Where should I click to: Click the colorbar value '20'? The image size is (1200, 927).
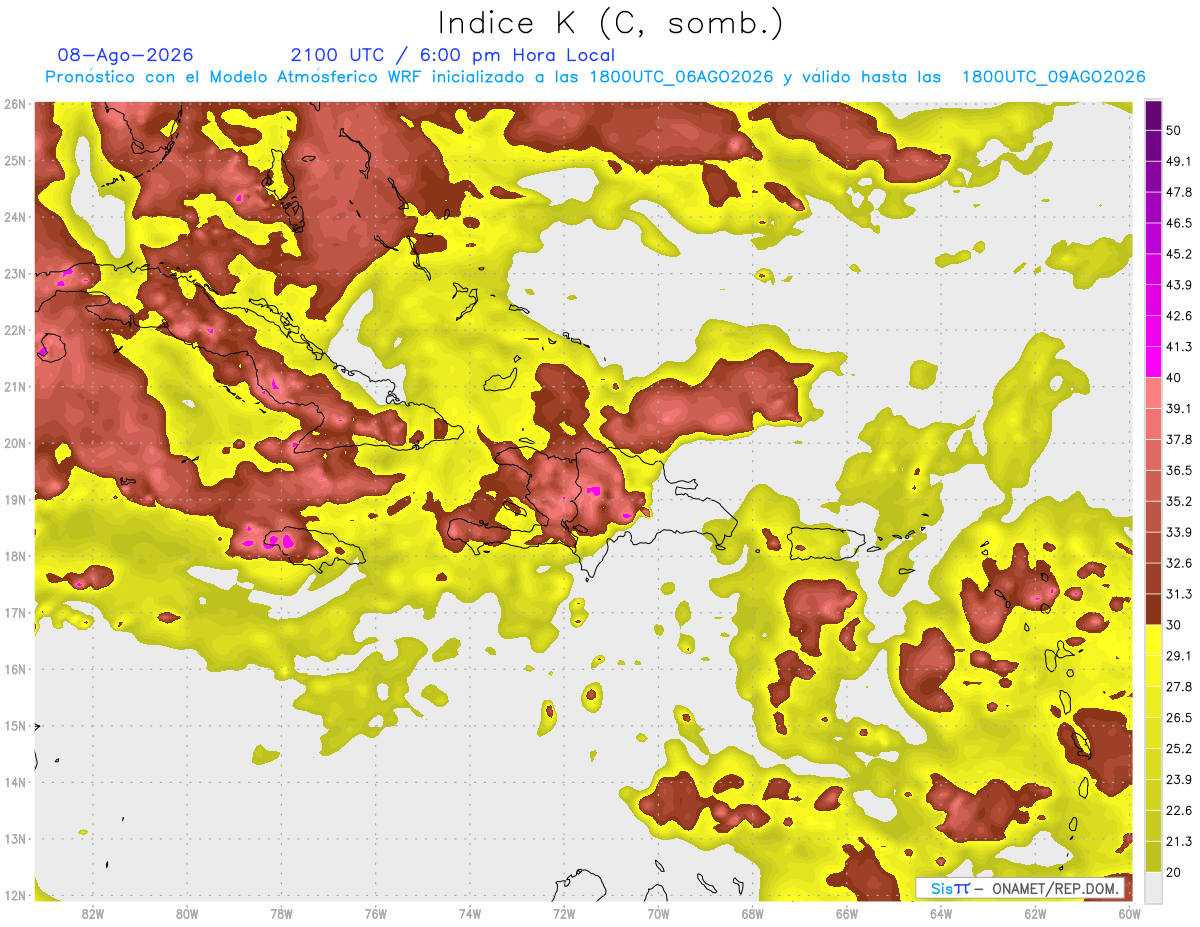coord(1174,872)
